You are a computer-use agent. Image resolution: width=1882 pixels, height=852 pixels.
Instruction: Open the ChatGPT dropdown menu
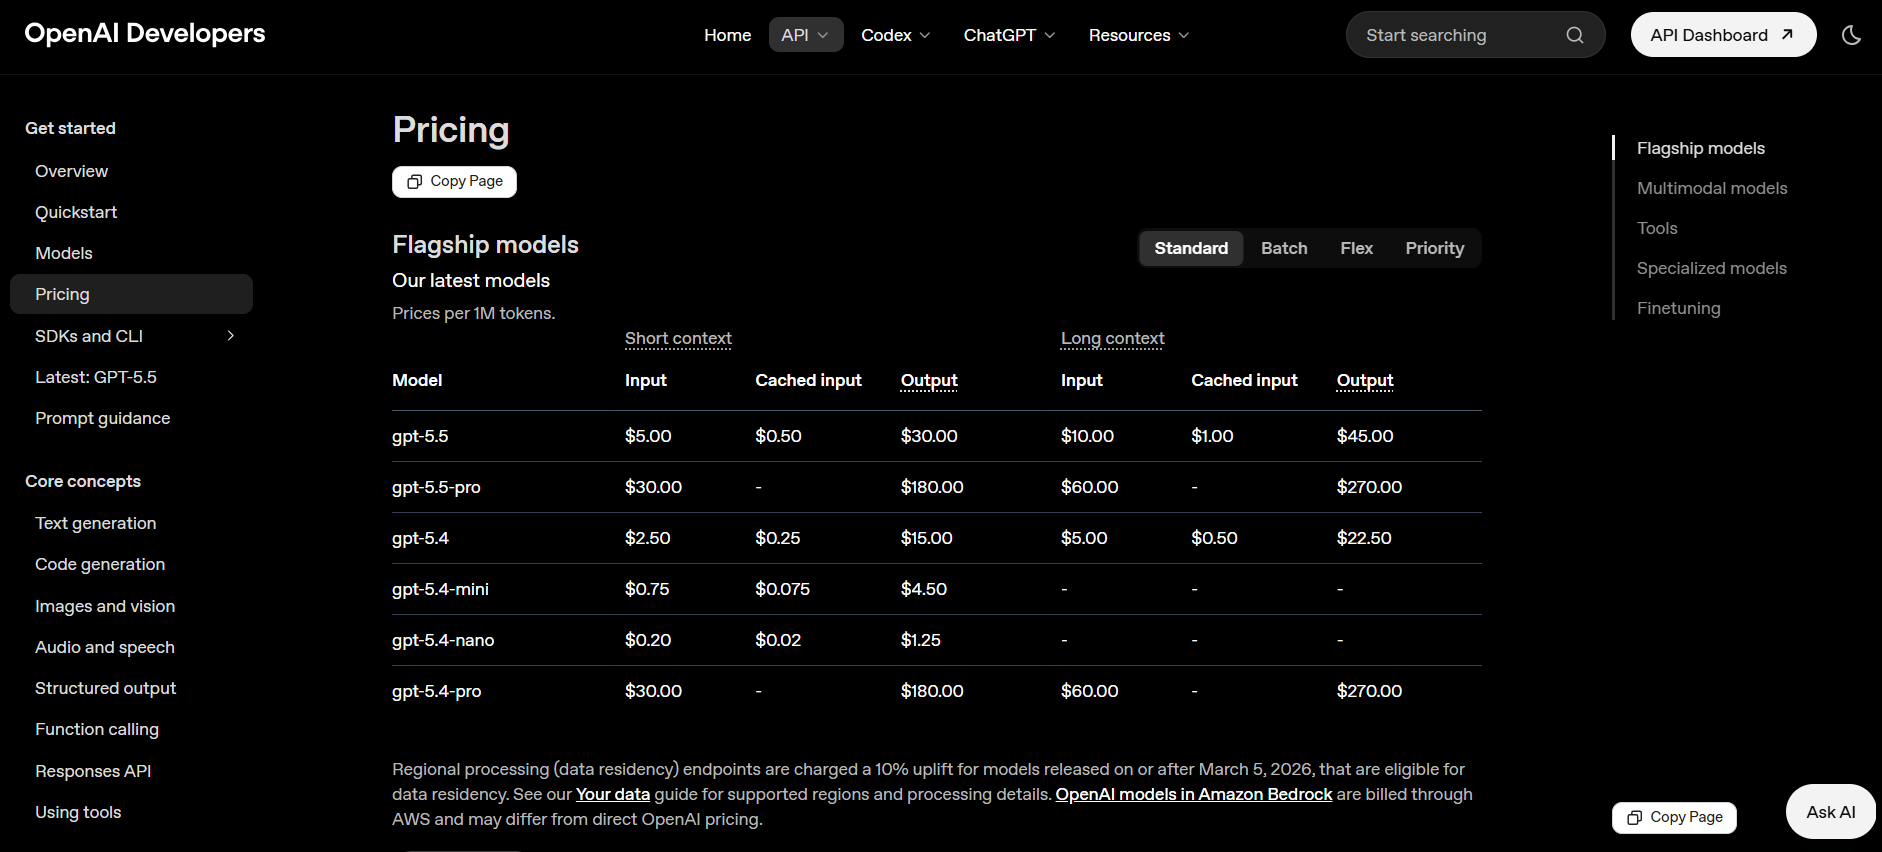[1009, 35]
